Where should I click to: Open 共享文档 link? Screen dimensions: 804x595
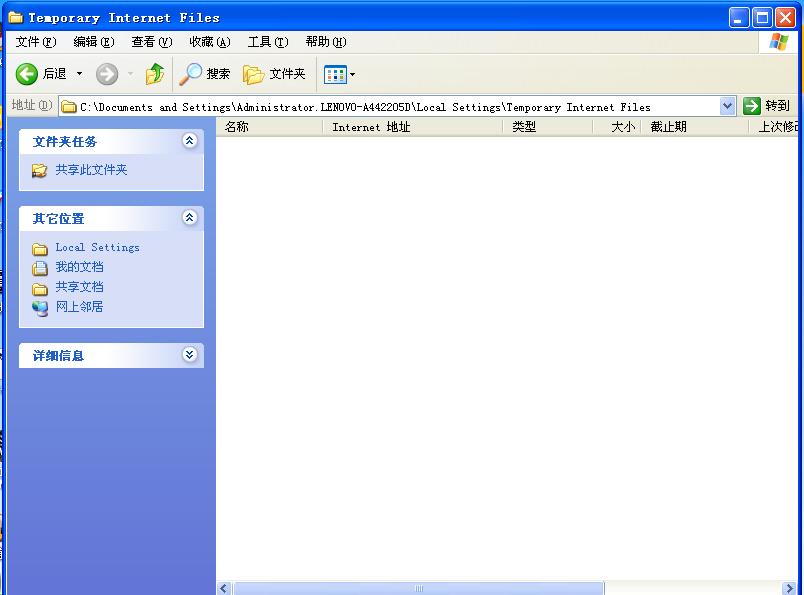point(79,287)
